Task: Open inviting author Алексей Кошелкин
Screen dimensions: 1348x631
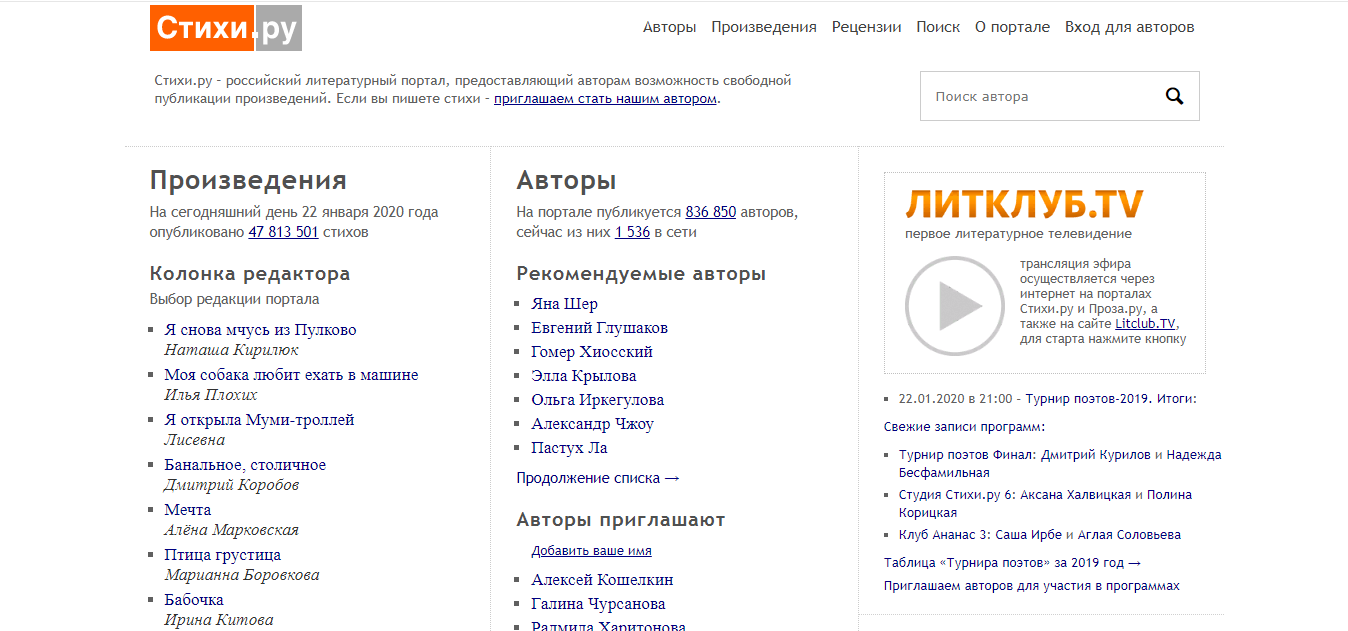Action: click(x=602, y=580)
